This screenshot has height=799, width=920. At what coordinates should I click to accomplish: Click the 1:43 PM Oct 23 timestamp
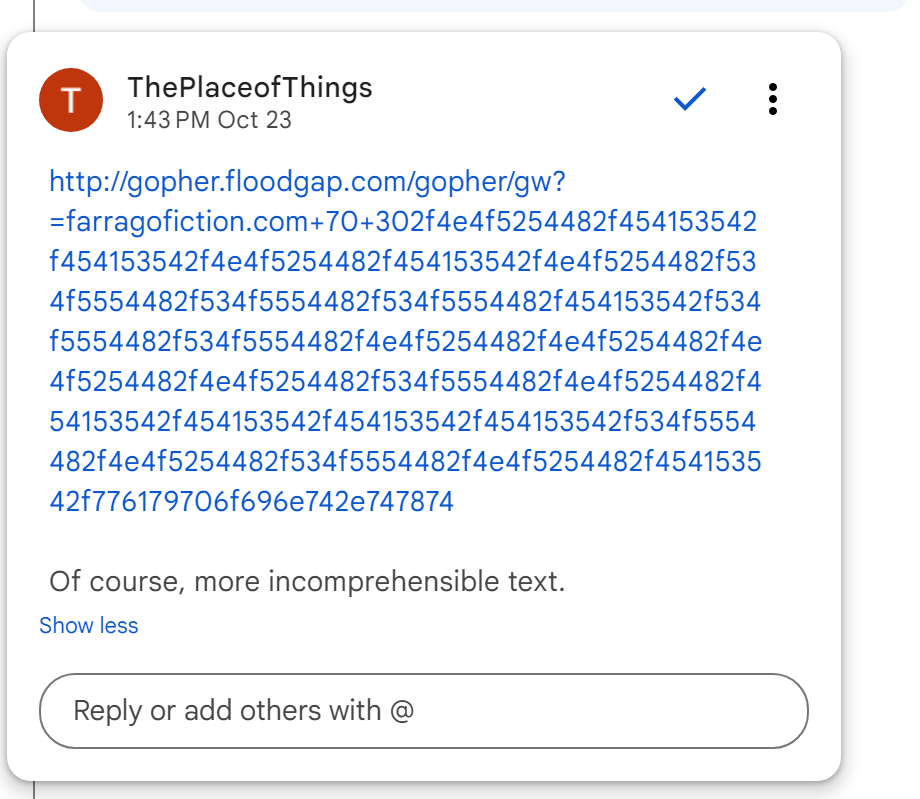209,120
